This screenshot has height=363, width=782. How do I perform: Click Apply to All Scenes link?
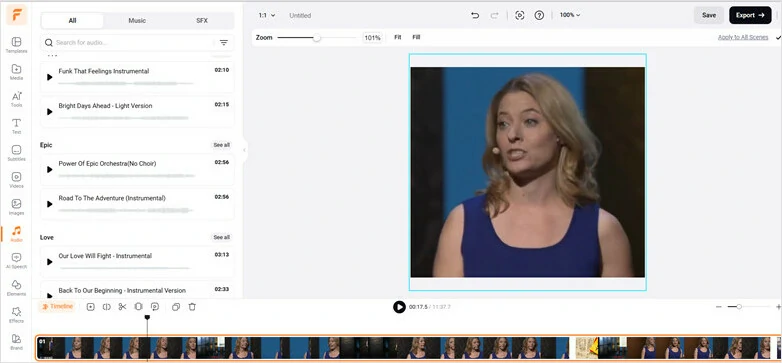pyautogui.click(x=743, y=37)
